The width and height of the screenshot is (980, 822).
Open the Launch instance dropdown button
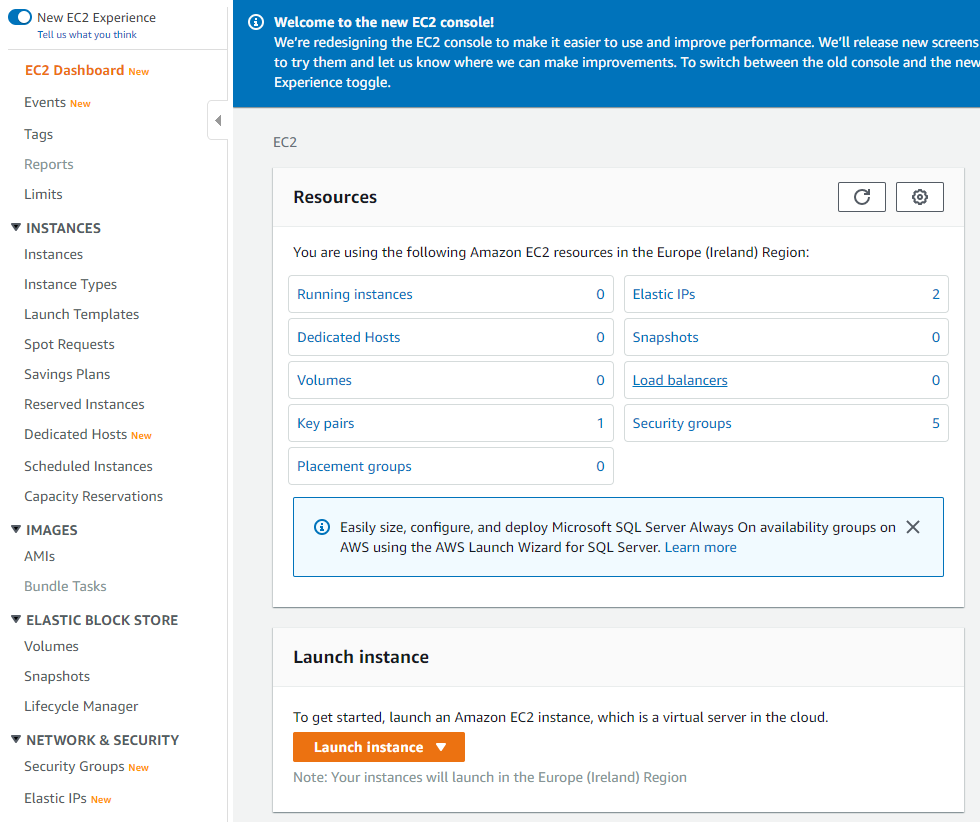[x=379, y=747]
